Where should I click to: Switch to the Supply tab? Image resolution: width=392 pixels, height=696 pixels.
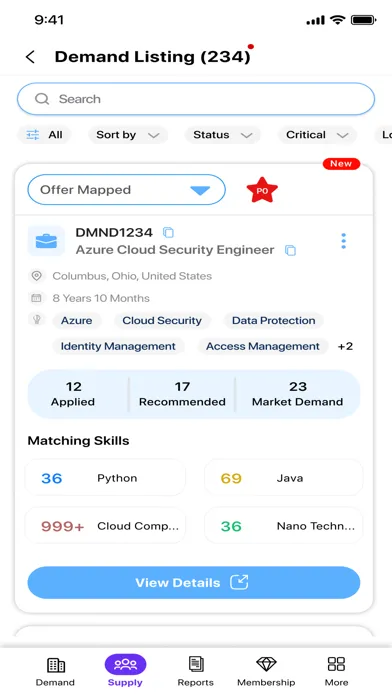pyautogui.click(x=125, y=671)
